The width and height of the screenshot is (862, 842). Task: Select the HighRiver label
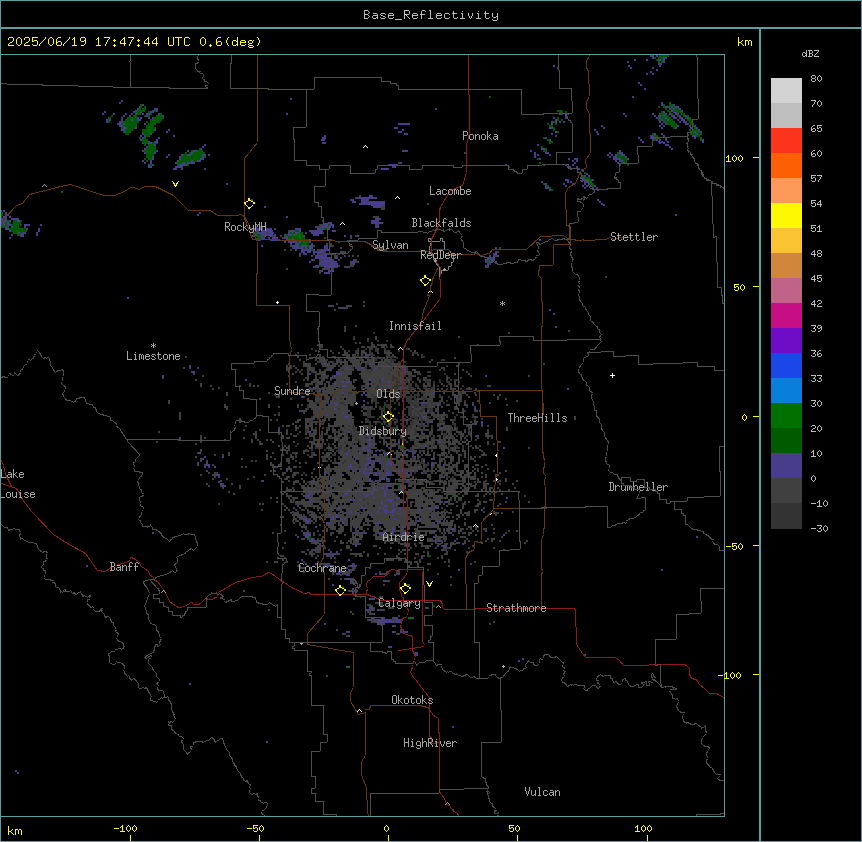430,743
